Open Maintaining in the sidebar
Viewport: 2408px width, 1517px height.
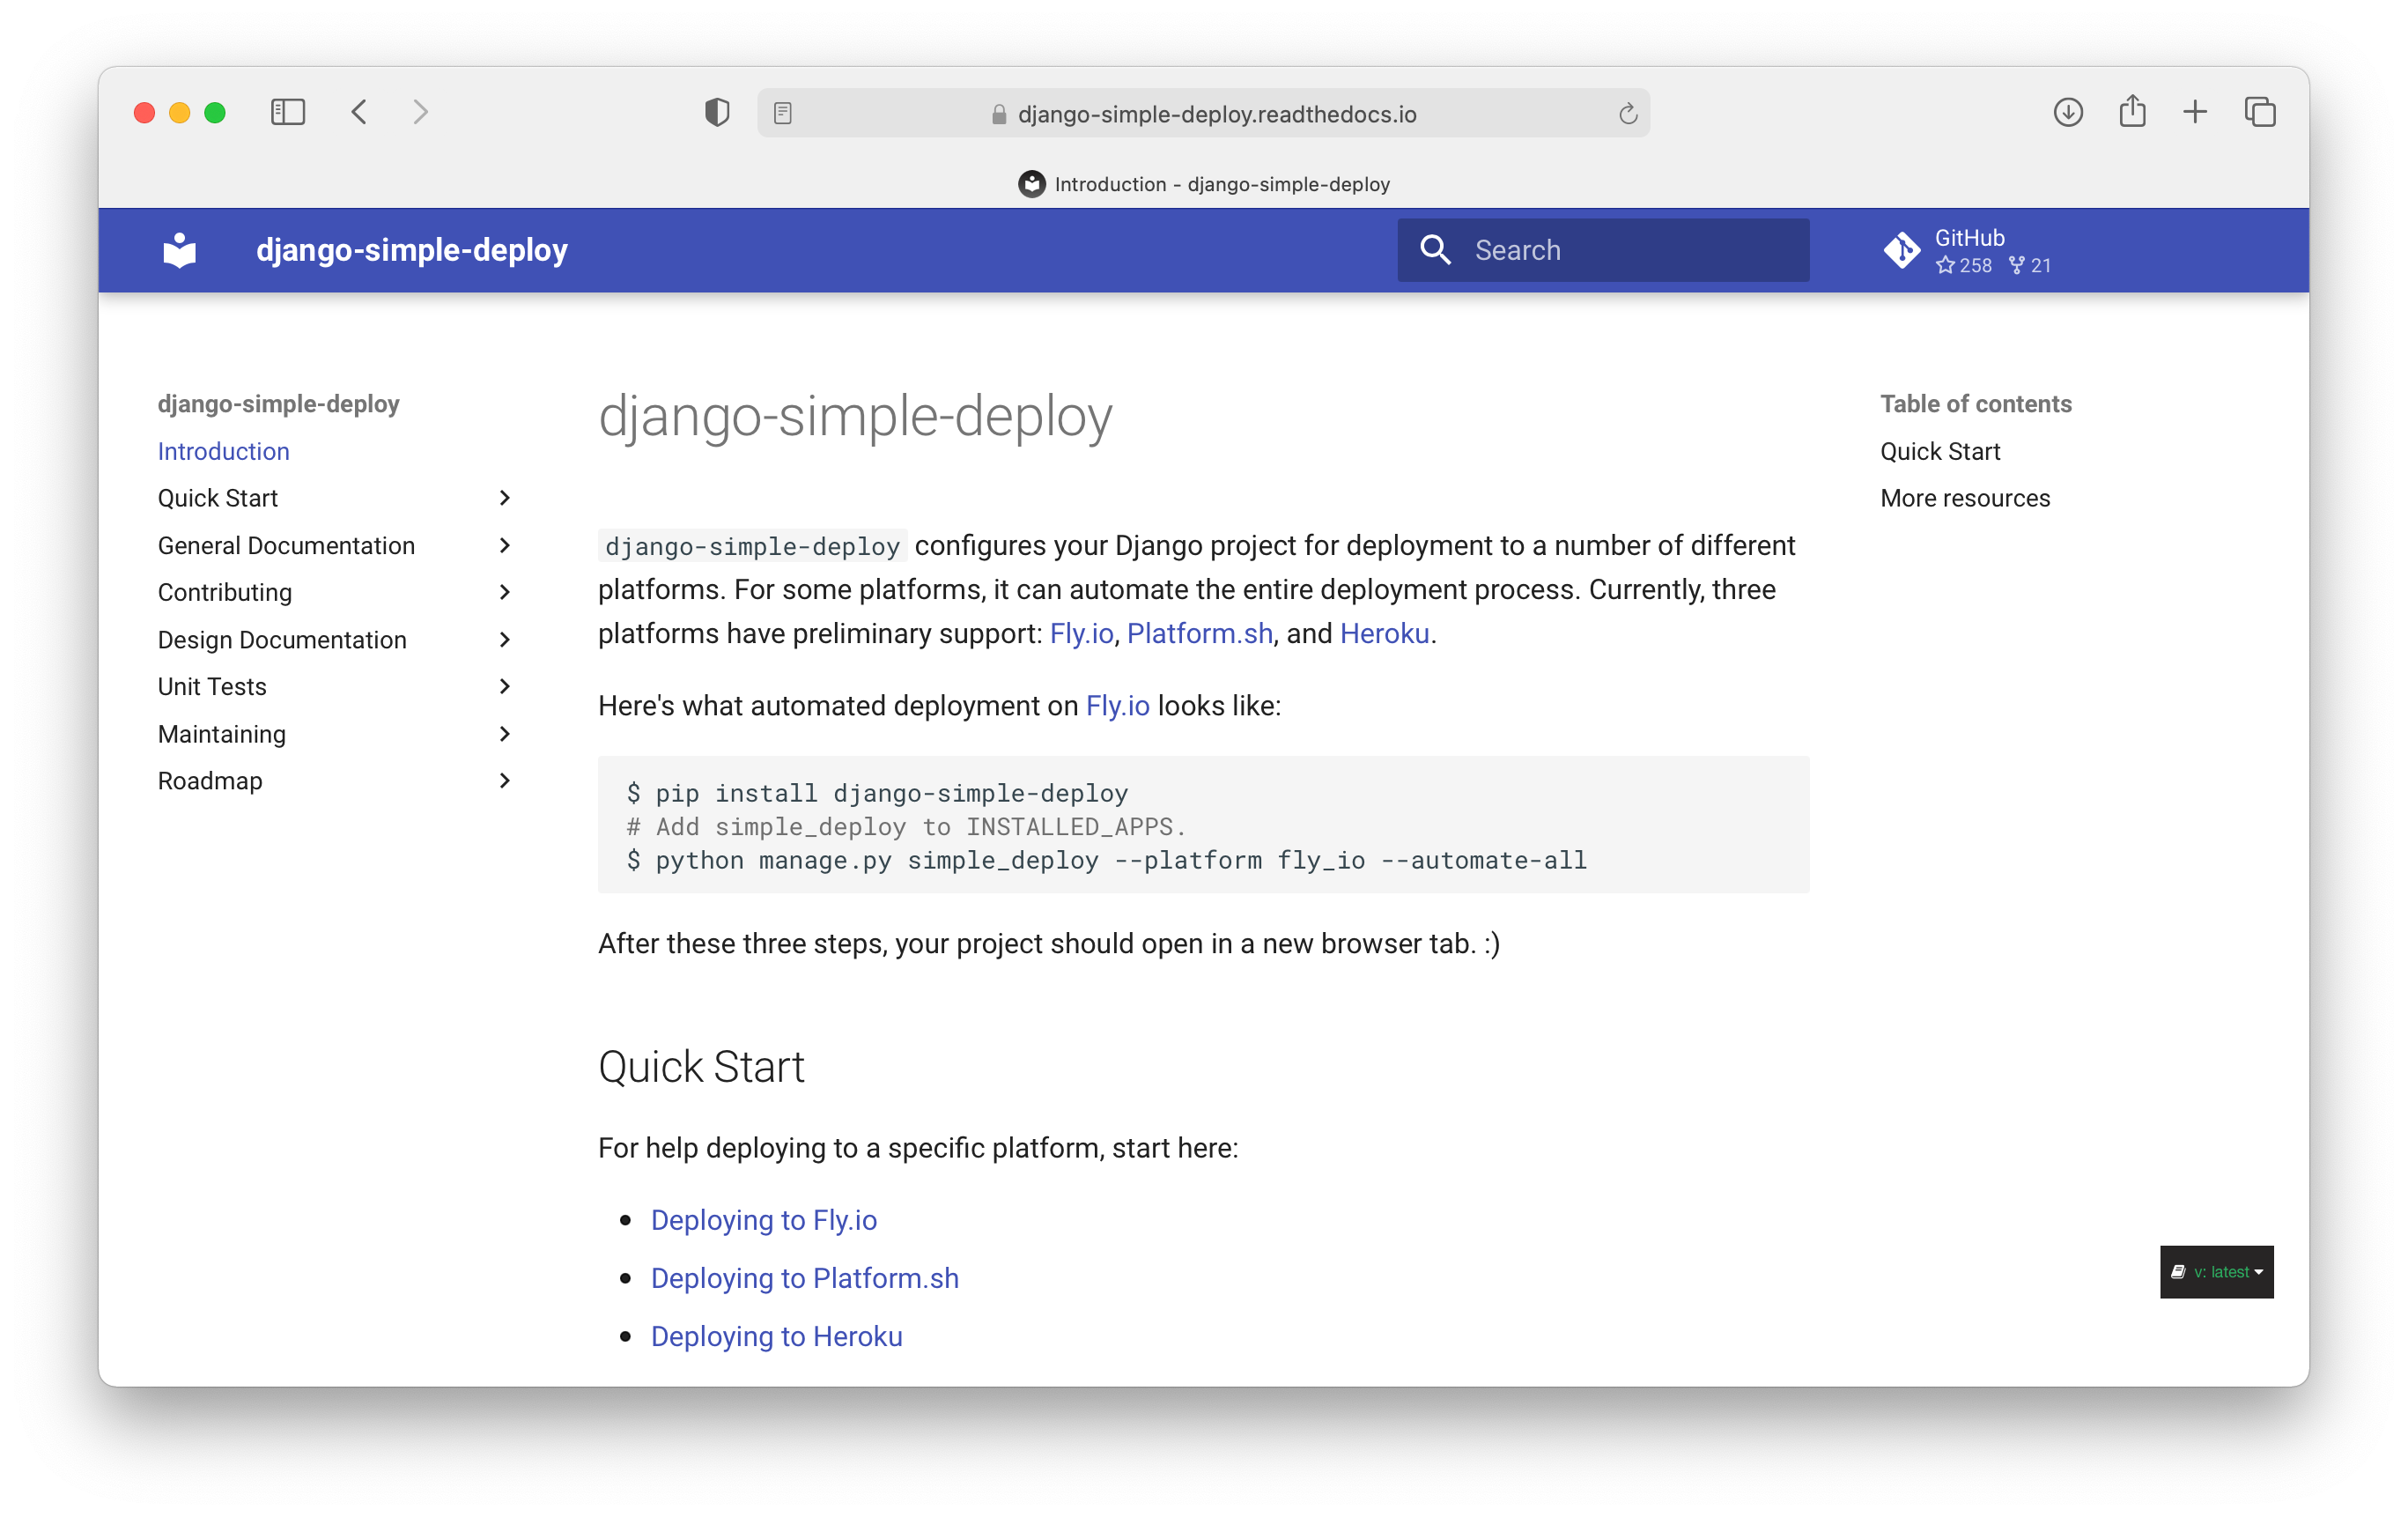click(222, 733)
